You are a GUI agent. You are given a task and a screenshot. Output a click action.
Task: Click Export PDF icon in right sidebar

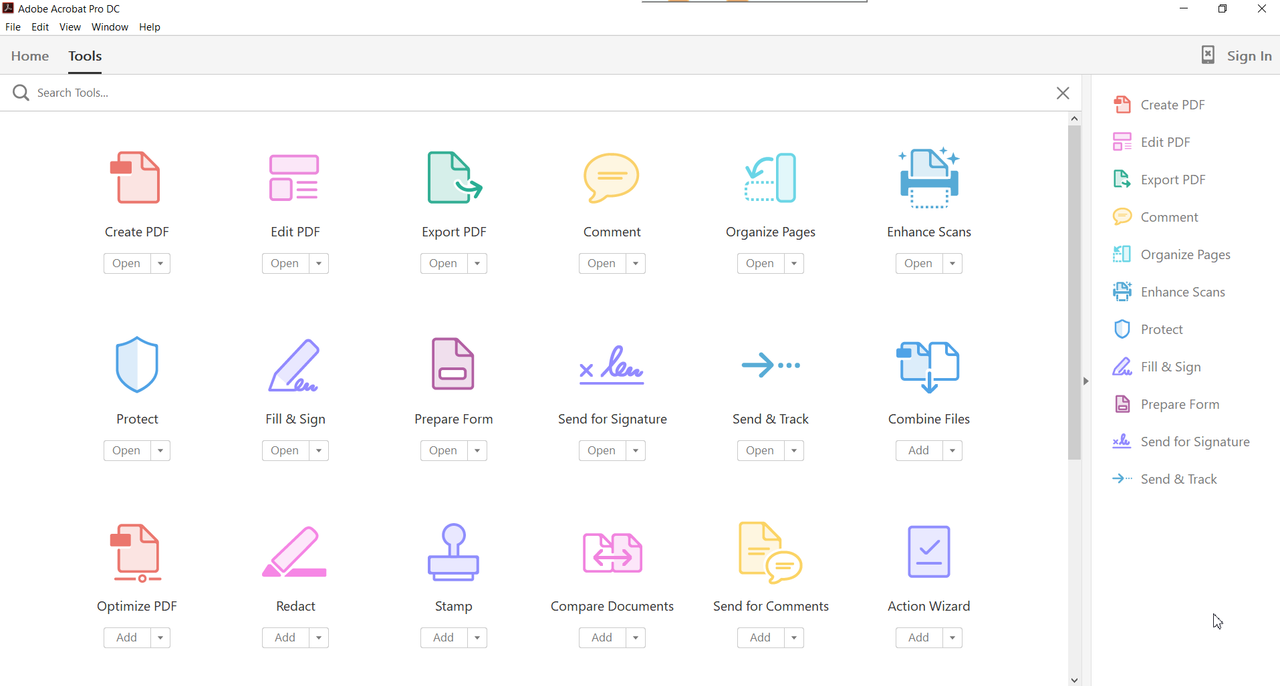click(1122, 180)
